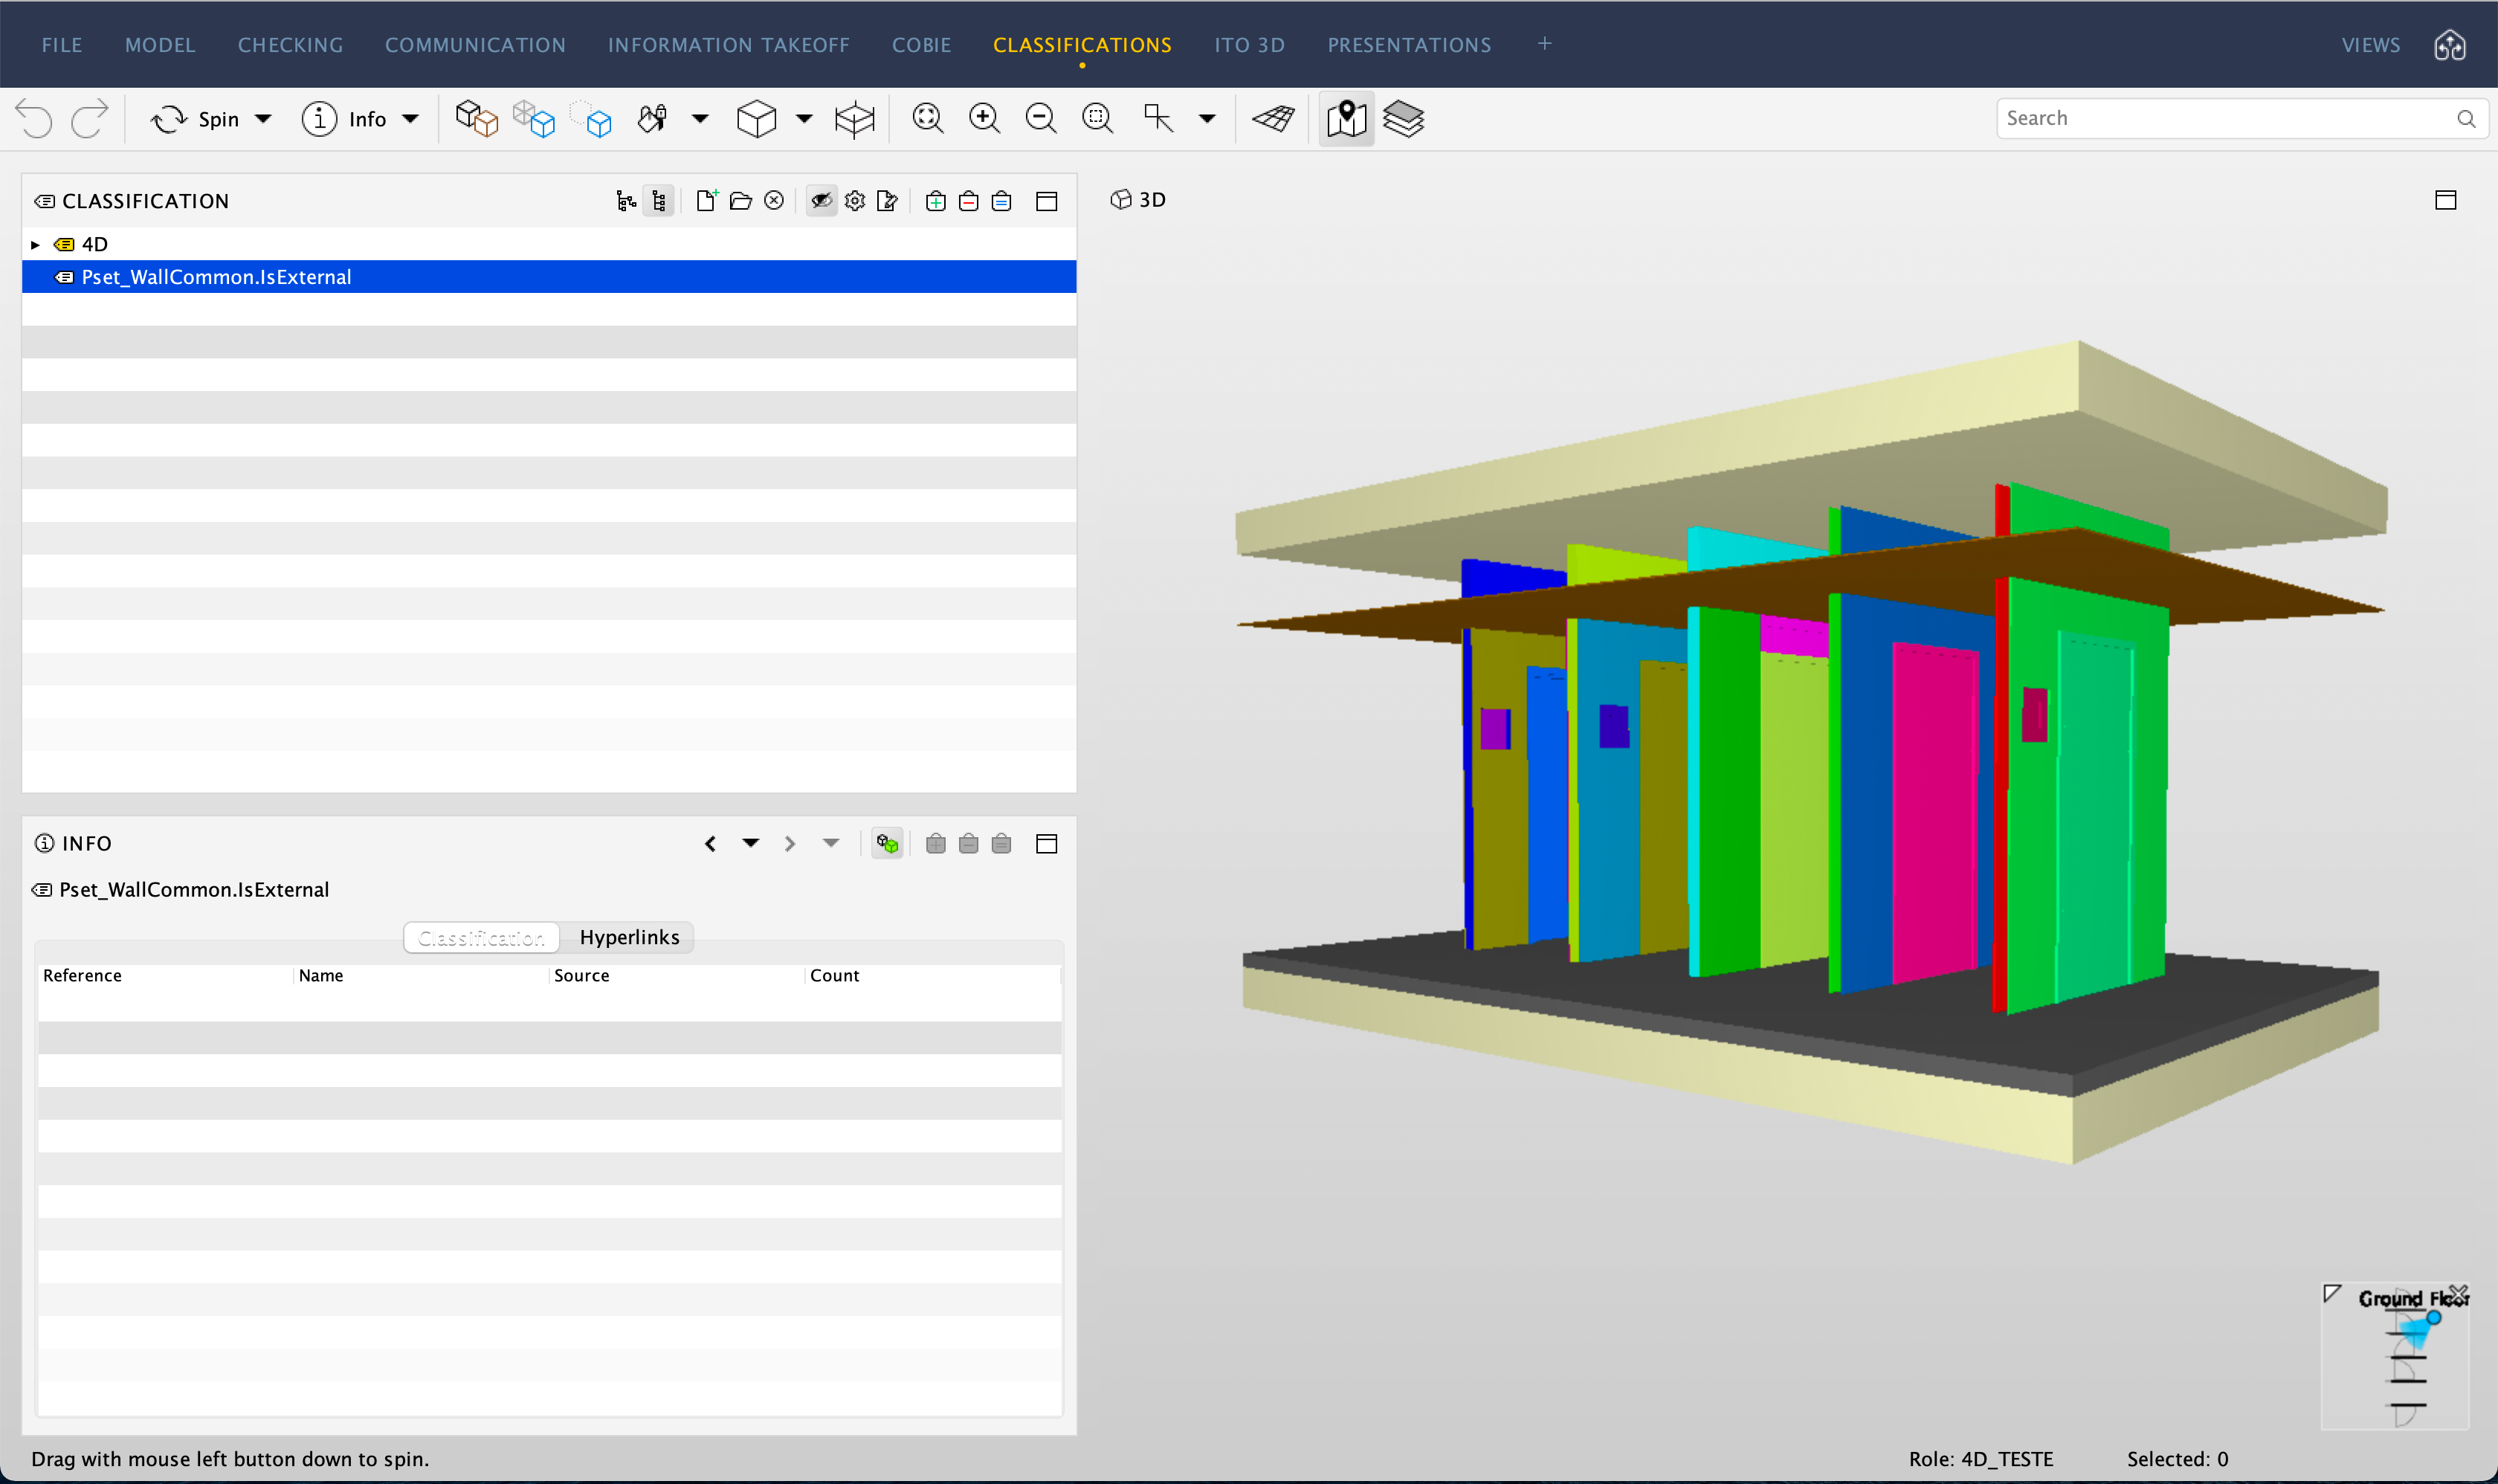Open the Info tool dropdown arrow
The height and width of the screenshot is (1484, 2498).
[410, 119]
